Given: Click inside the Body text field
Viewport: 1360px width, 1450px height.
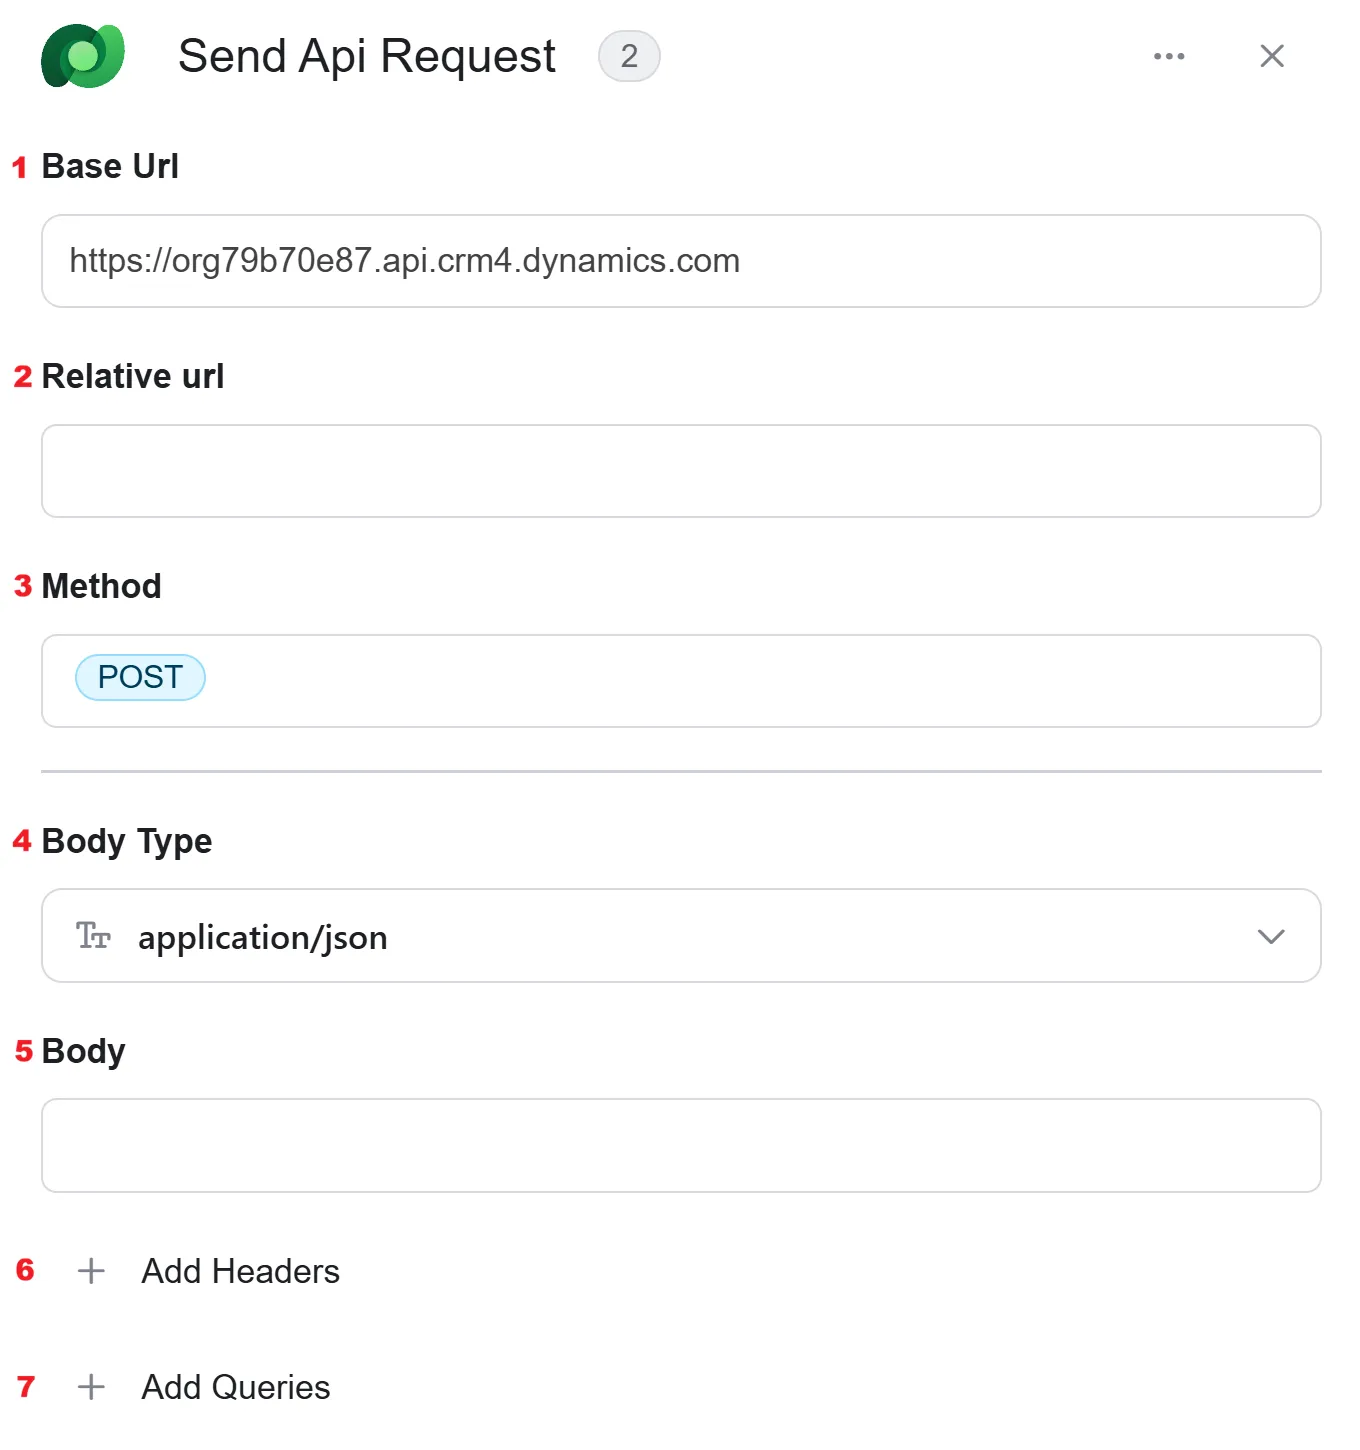Looking at the screenshot, I should pos(681,1146).
